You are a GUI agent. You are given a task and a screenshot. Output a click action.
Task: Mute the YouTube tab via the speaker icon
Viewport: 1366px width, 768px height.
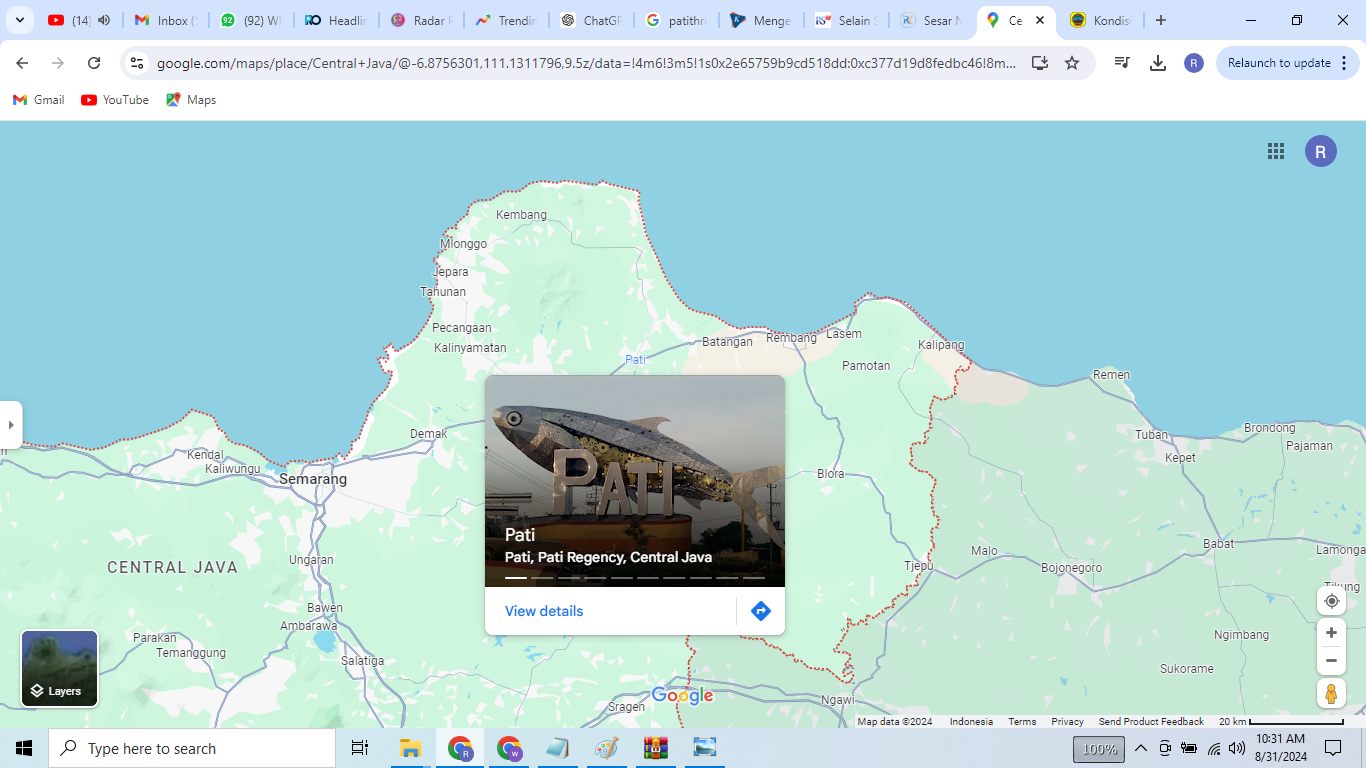(x=104, y=20)
